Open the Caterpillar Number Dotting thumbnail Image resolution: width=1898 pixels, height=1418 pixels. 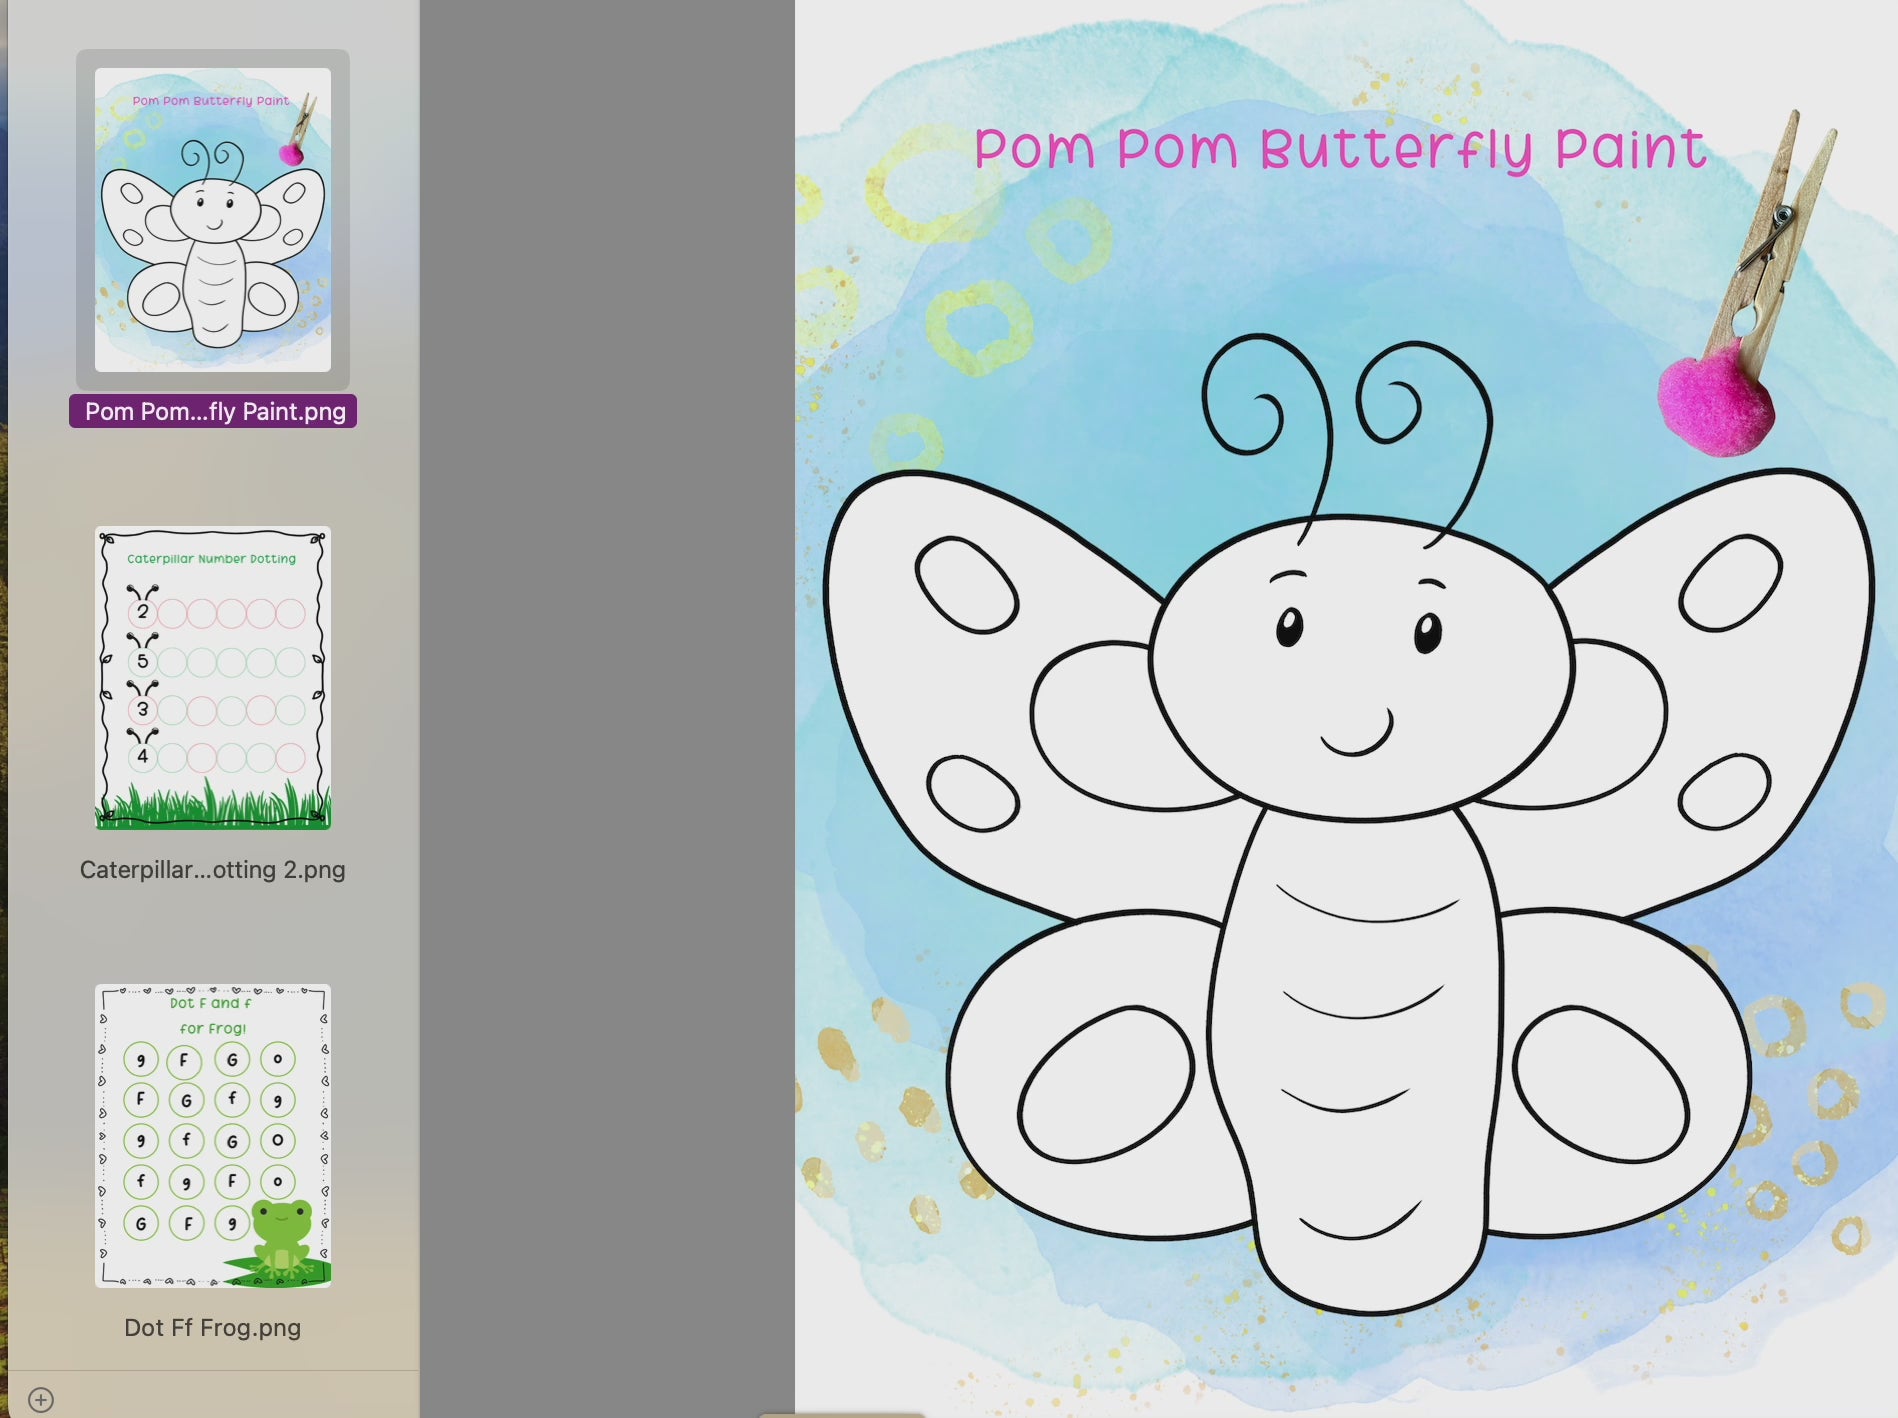click(x=213, y=678)
